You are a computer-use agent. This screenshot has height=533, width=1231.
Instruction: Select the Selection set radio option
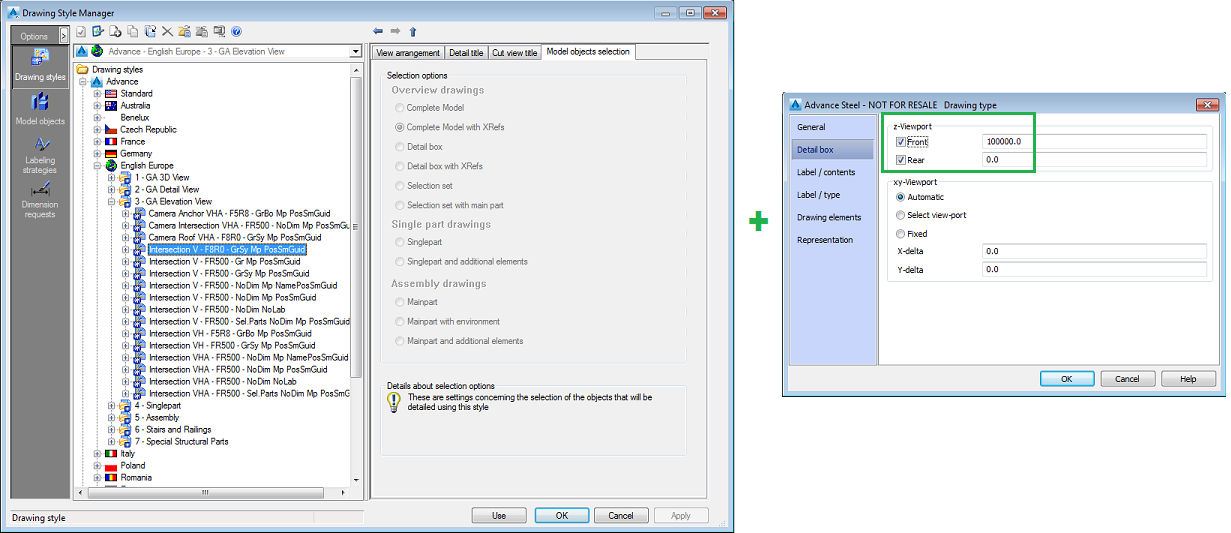tap(400, 186)
